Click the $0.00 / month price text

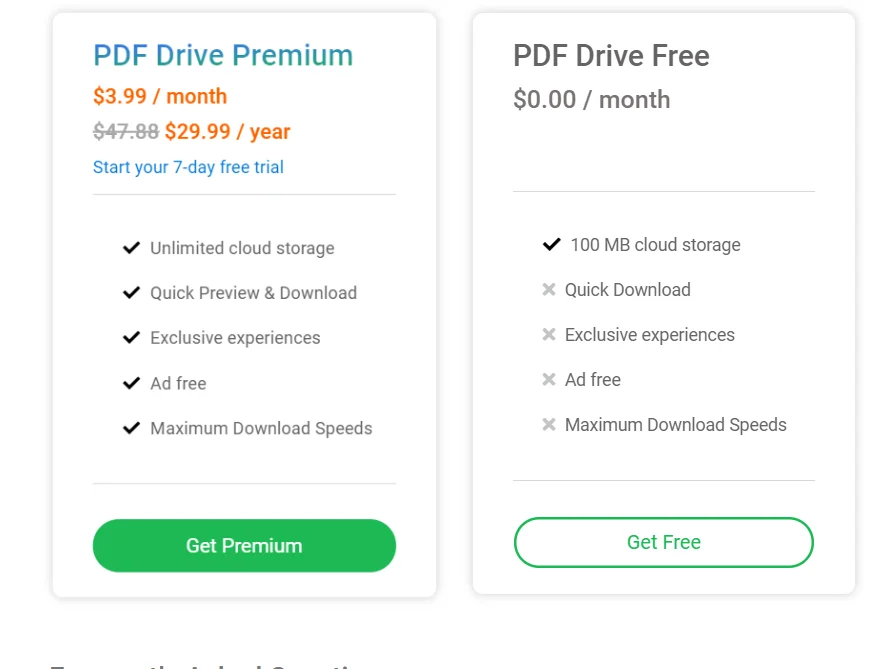[591, 100]
